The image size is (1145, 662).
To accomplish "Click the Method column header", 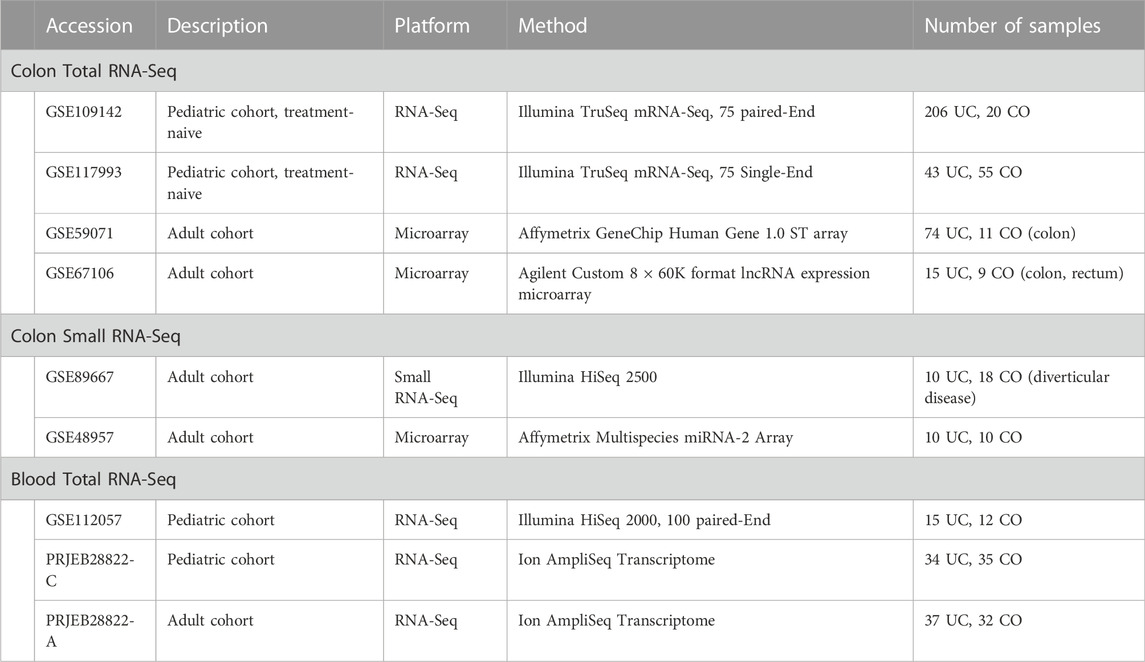I will (553, 26).
